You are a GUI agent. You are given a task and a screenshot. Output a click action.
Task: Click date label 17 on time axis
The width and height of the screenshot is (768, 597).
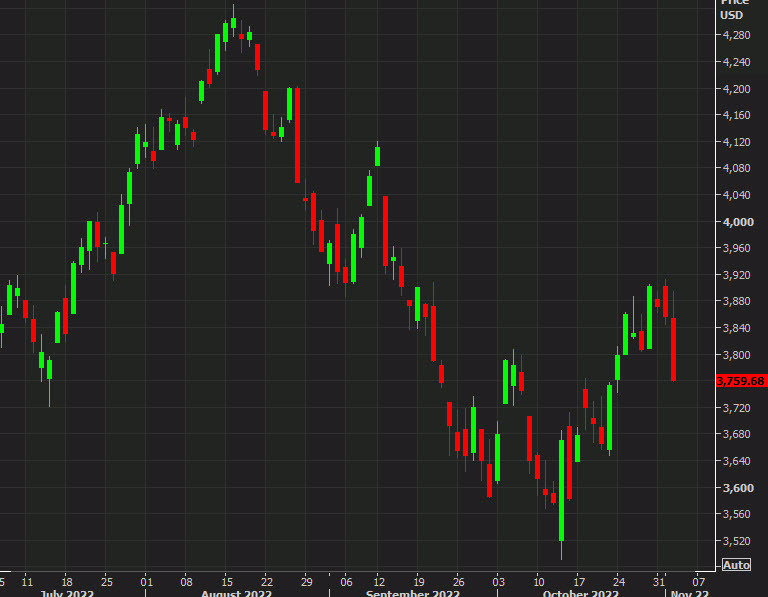pos(579,582)
